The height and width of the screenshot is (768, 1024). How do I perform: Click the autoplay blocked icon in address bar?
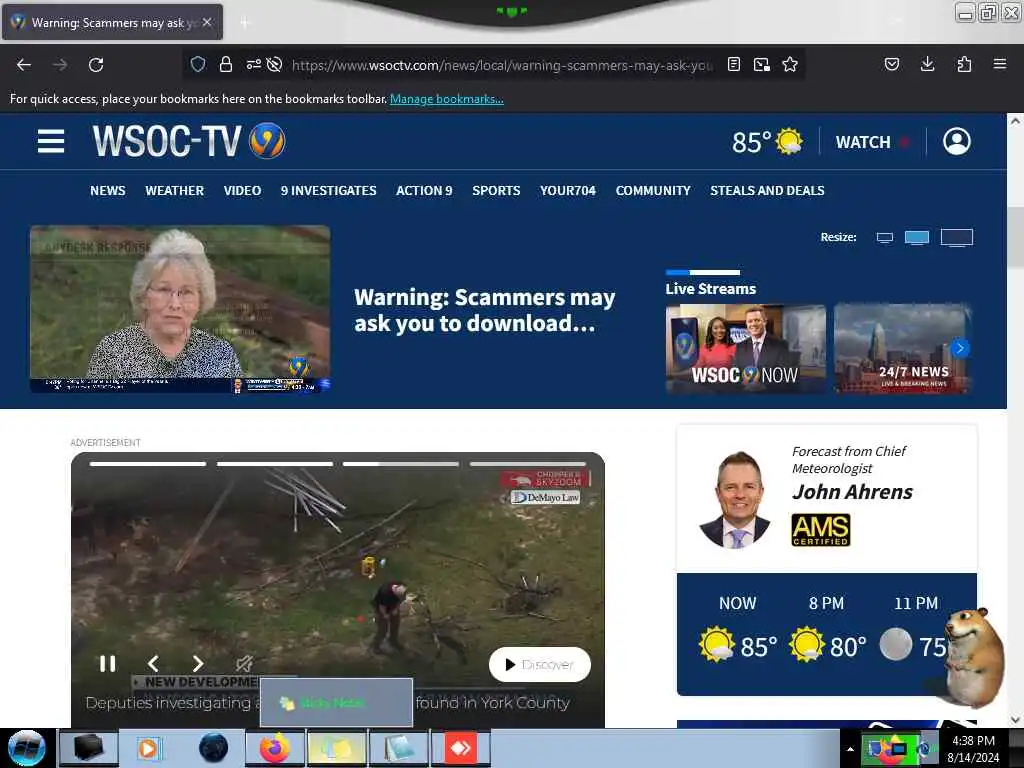275,64
